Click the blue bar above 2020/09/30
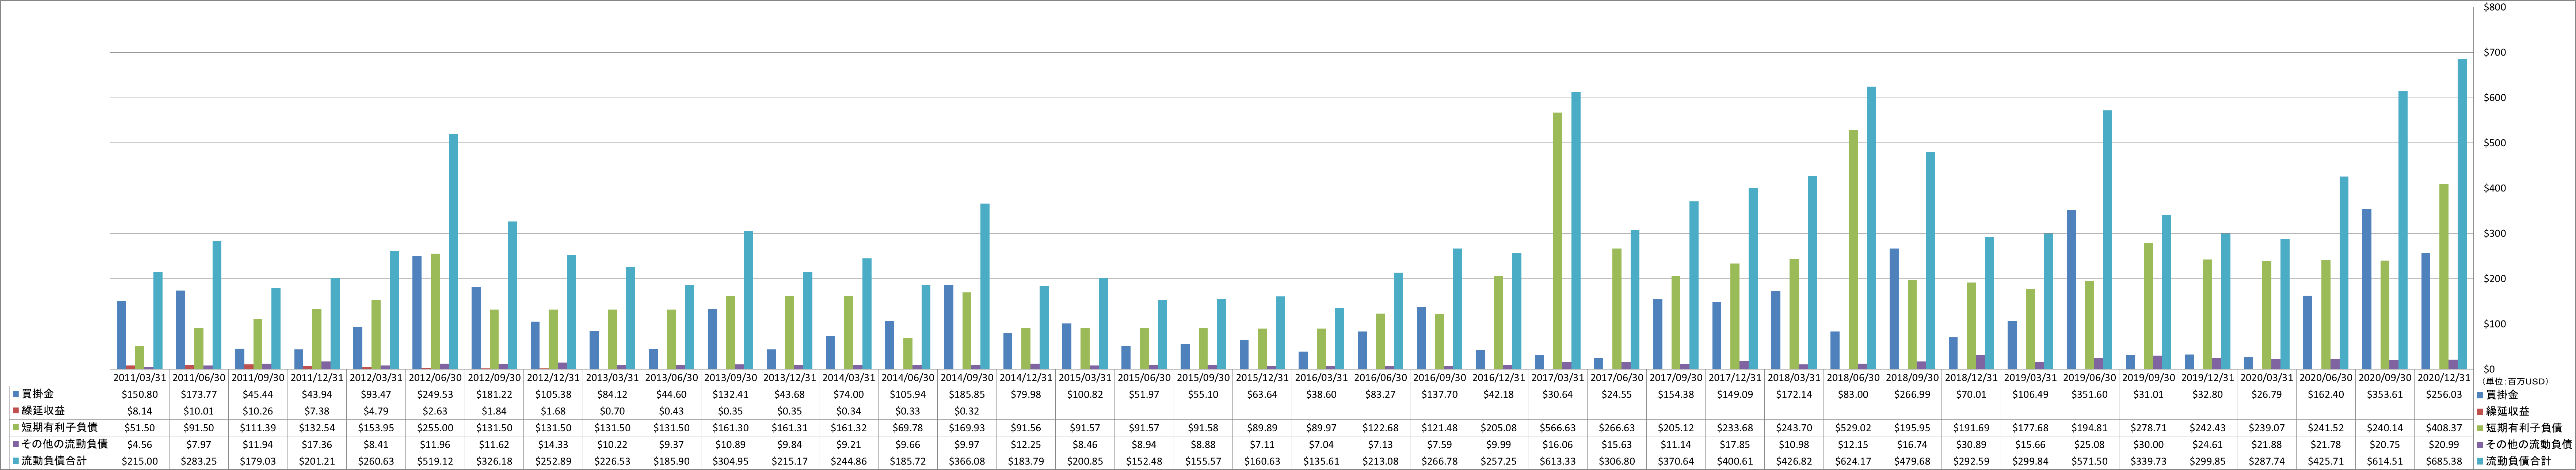The width and height of the screenshot is (2576, 470). pos(2367,289)
